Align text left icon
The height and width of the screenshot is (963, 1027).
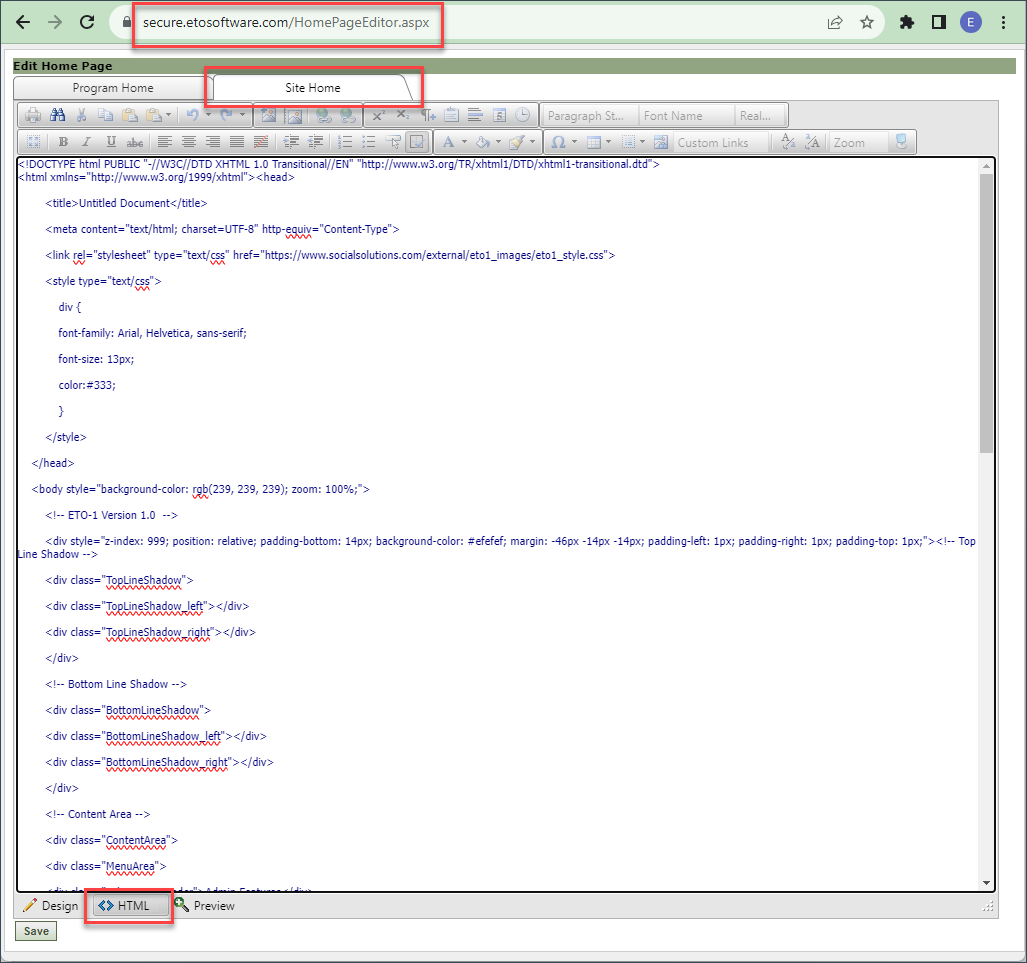164,142
